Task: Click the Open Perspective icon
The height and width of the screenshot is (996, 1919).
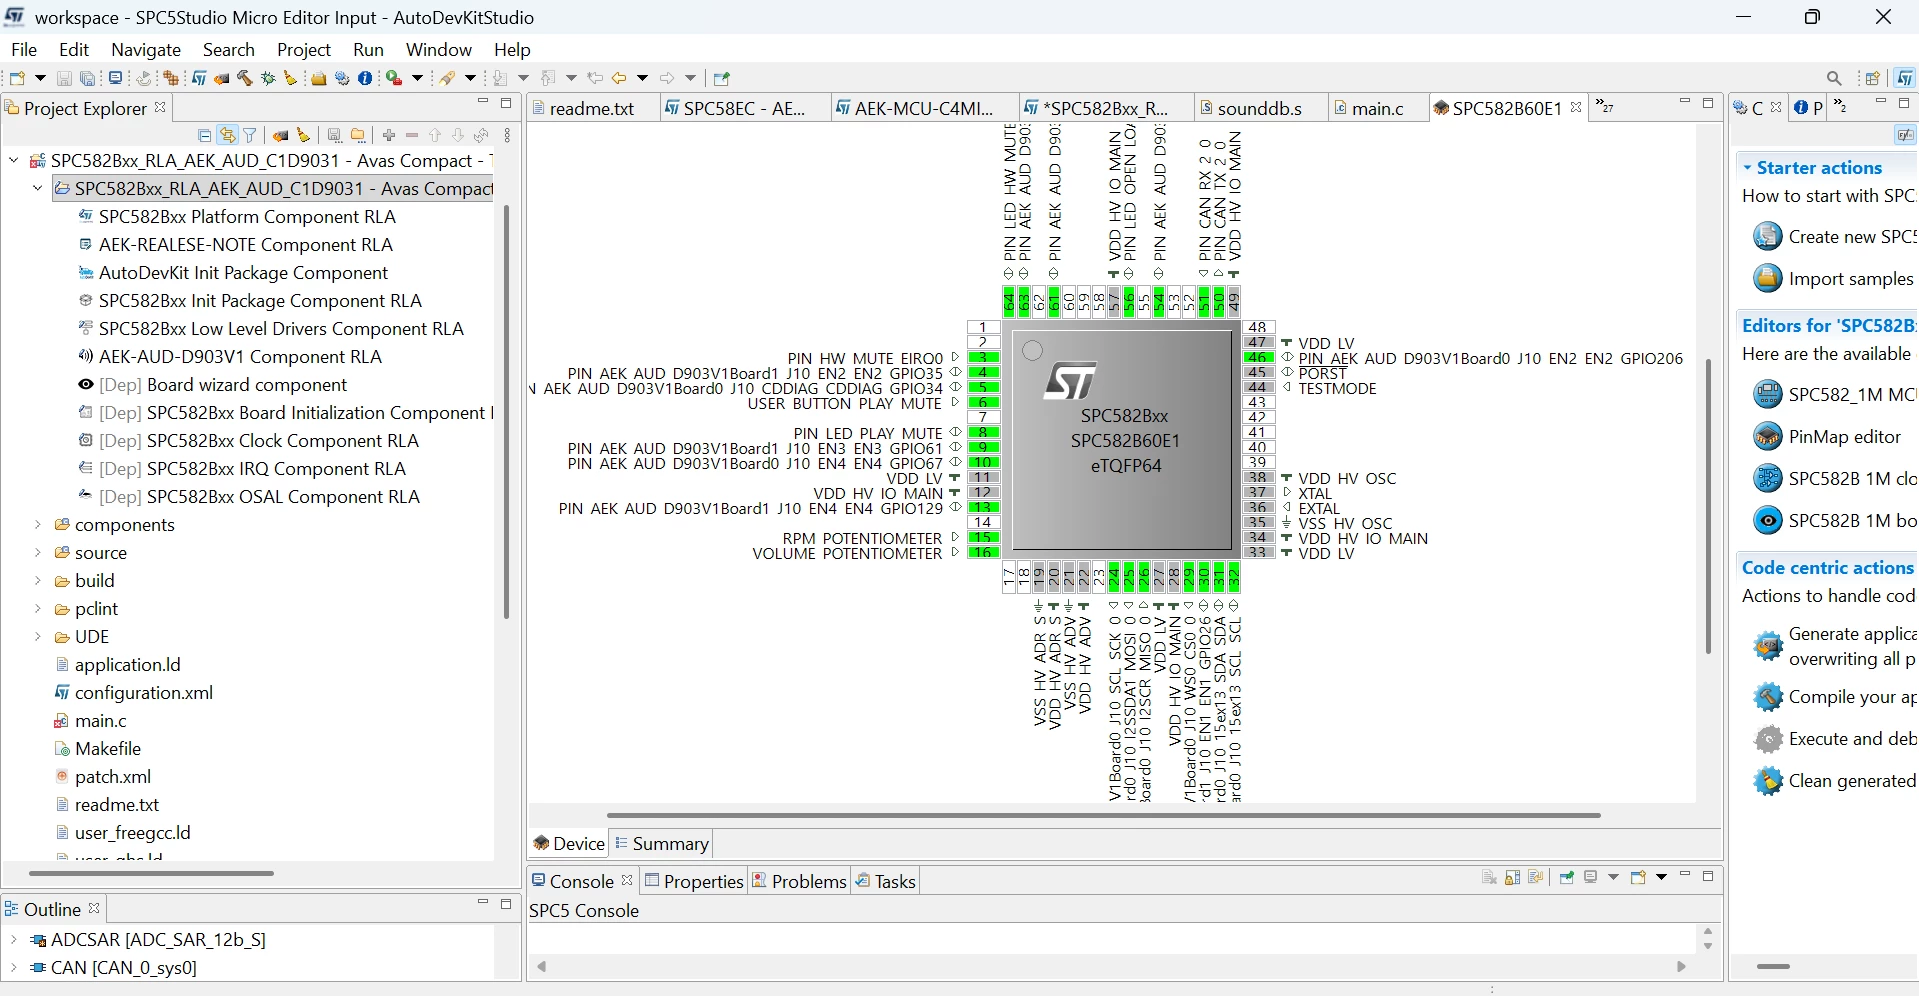Action: pos(1873,78)
